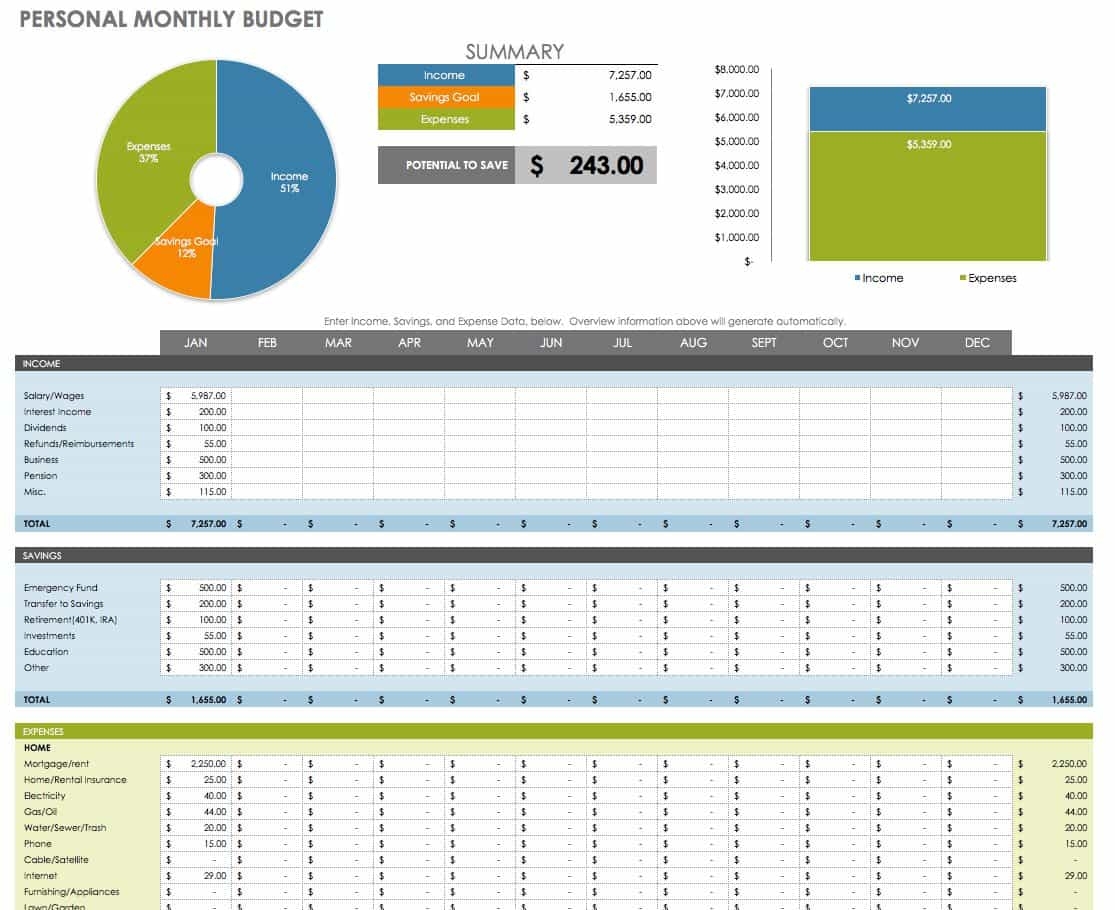Screen dimensions: 1115x910
Task: Click the SUMMARY heading text
Action: click(514, 51)
